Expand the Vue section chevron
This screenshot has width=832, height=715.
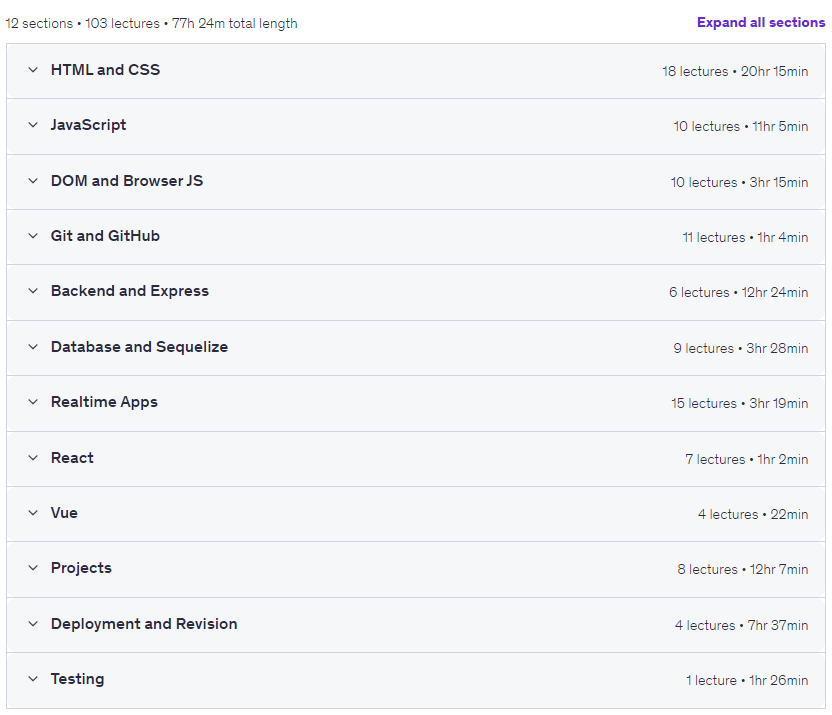point(33,513)
